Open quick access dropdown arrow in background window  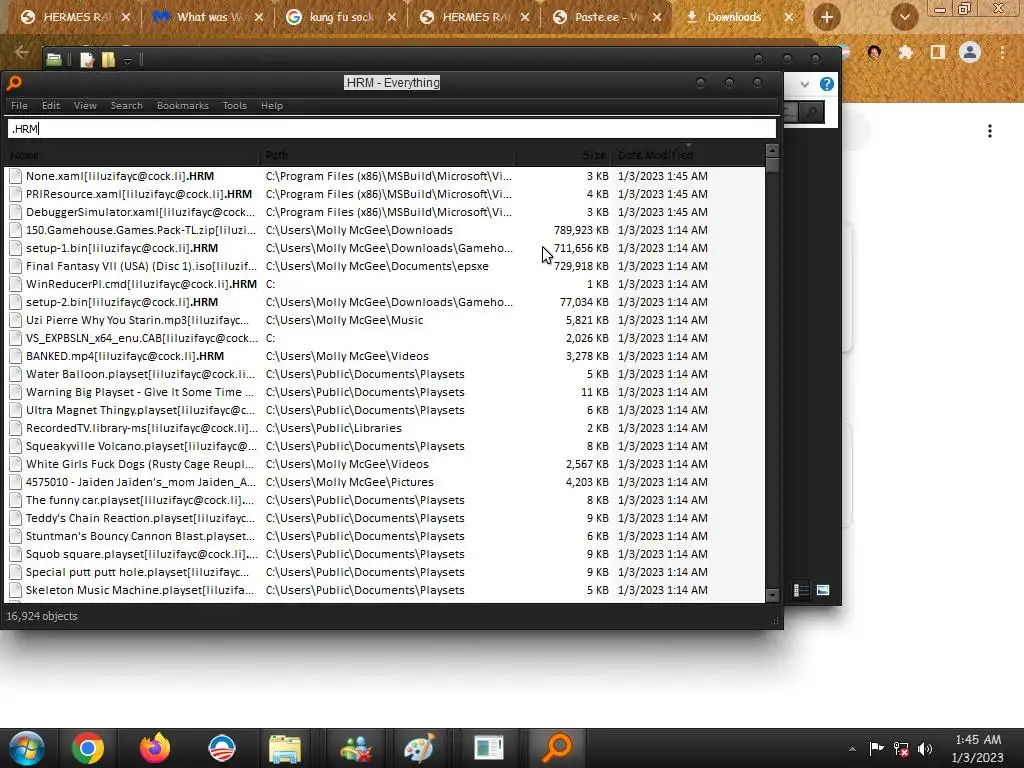pyautogui.click(x=127, y=61)
